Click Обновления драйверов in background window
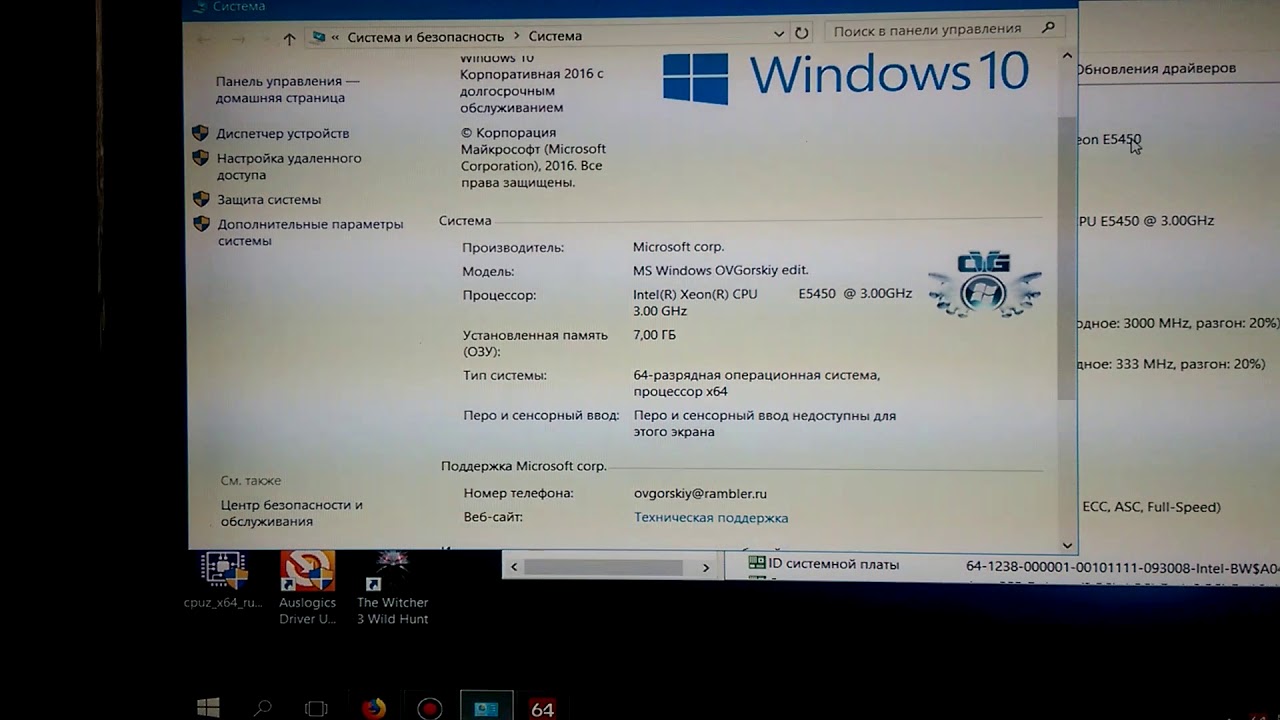Viewport: 1280px width, 720px height. click(x=1156, y=68)
